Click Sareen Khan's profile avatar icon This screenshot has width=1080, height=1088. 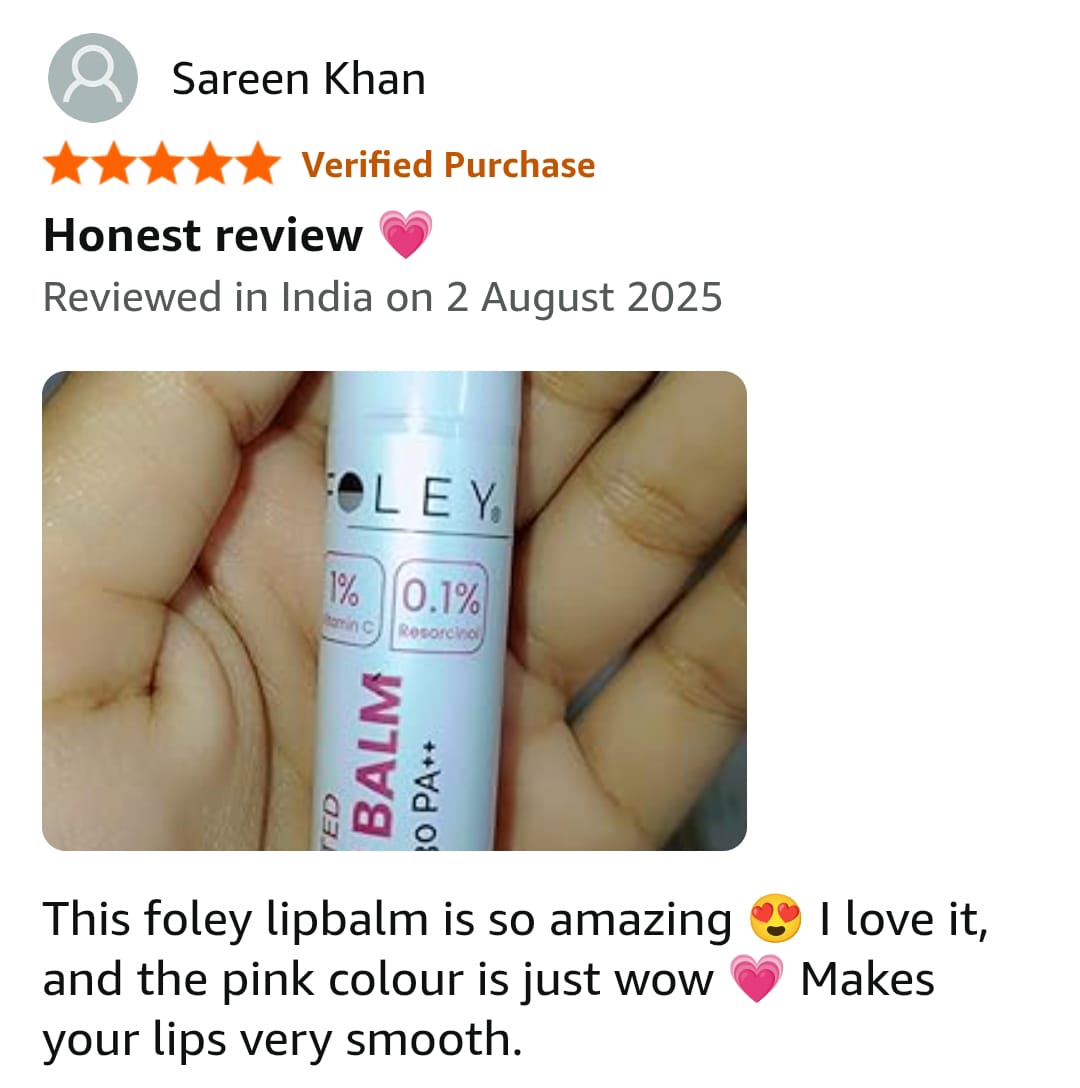(x=92, y=78)
